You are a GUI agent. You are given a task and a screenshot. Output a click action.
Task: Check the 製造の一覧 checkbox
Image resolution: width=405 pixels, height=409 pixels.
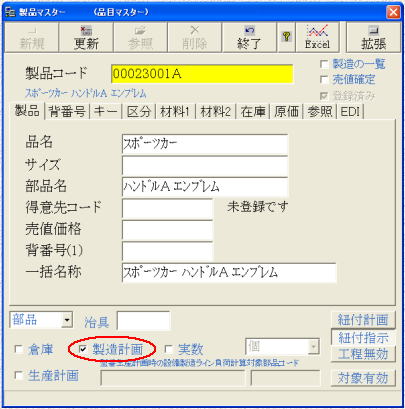point(324,64)
